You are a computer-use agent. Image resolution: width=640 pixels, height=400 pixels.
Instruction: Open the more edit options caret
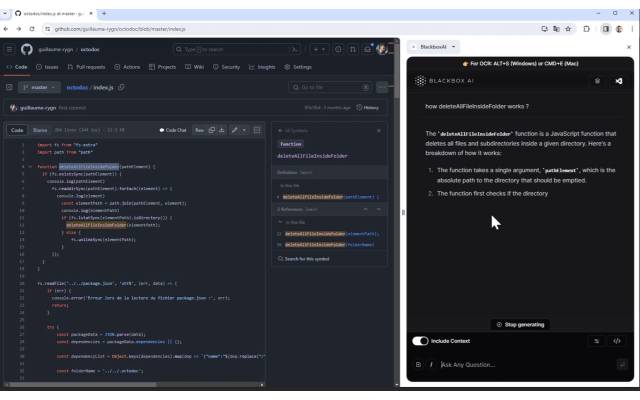pyautogui.click(x=244, y=130)
